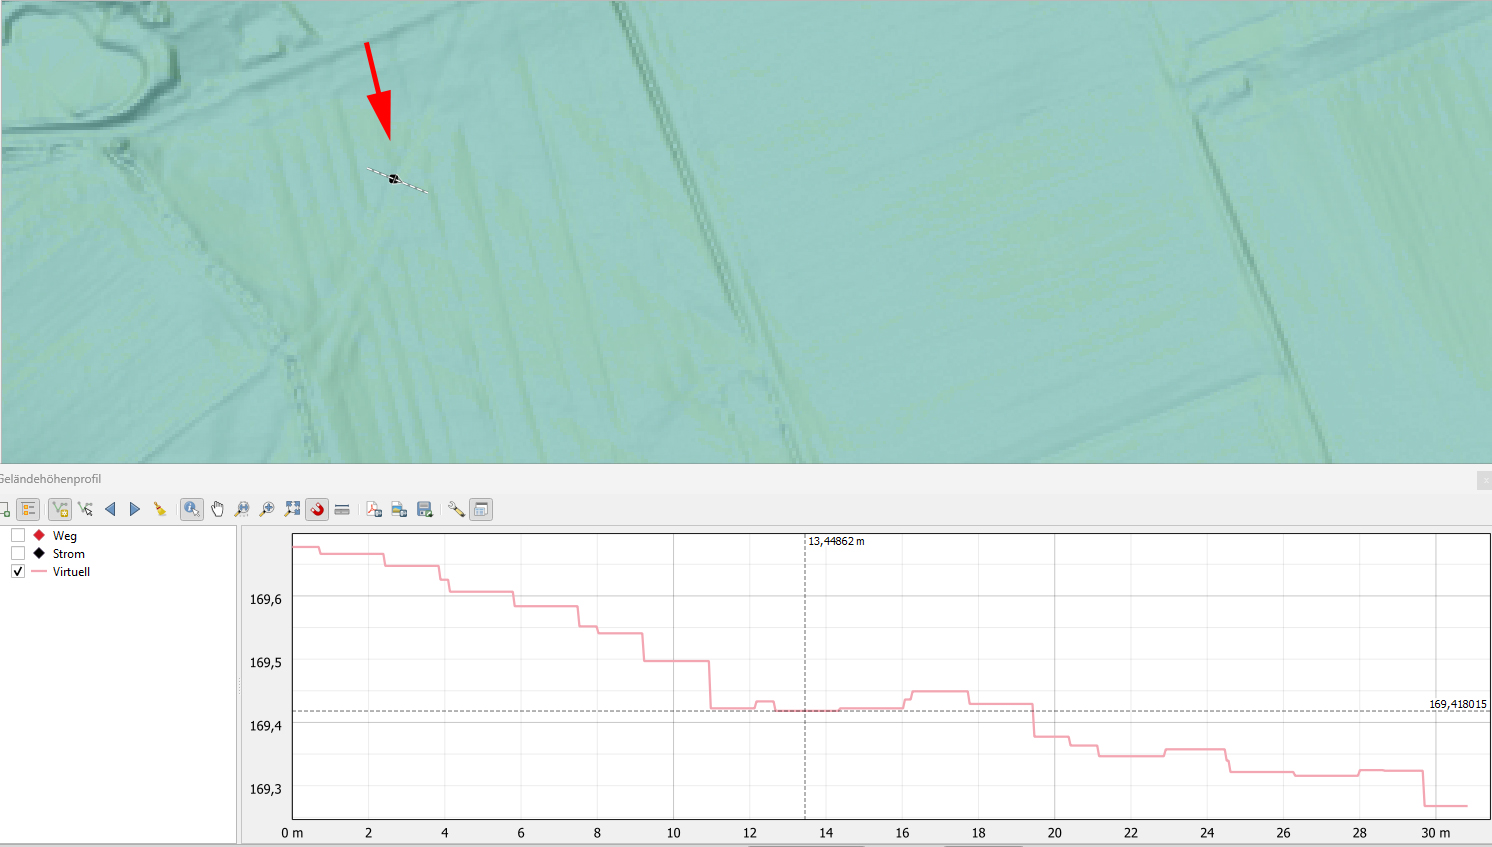
Task: Toggle the dock panel button
Action: (481, 509)
